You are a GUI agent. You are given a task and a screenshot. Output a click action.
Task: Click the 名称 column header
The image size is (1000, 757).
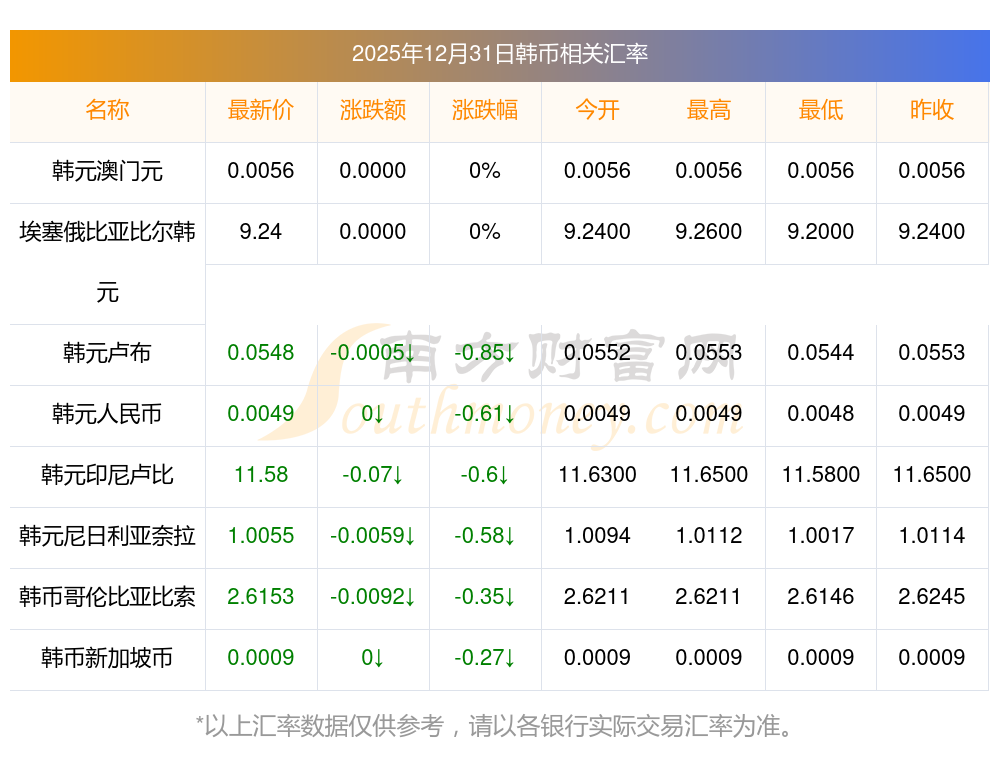point(107,110)
